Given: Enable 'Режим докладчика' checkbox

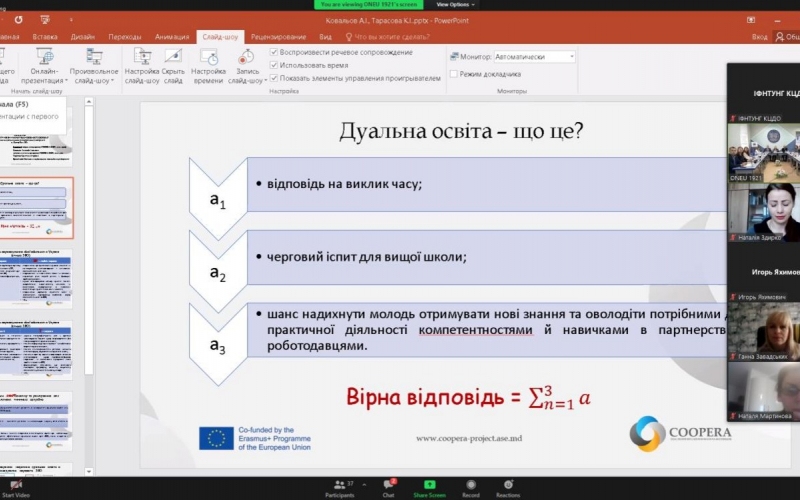Looking at the screenshot, I should (x=454, y=74).
